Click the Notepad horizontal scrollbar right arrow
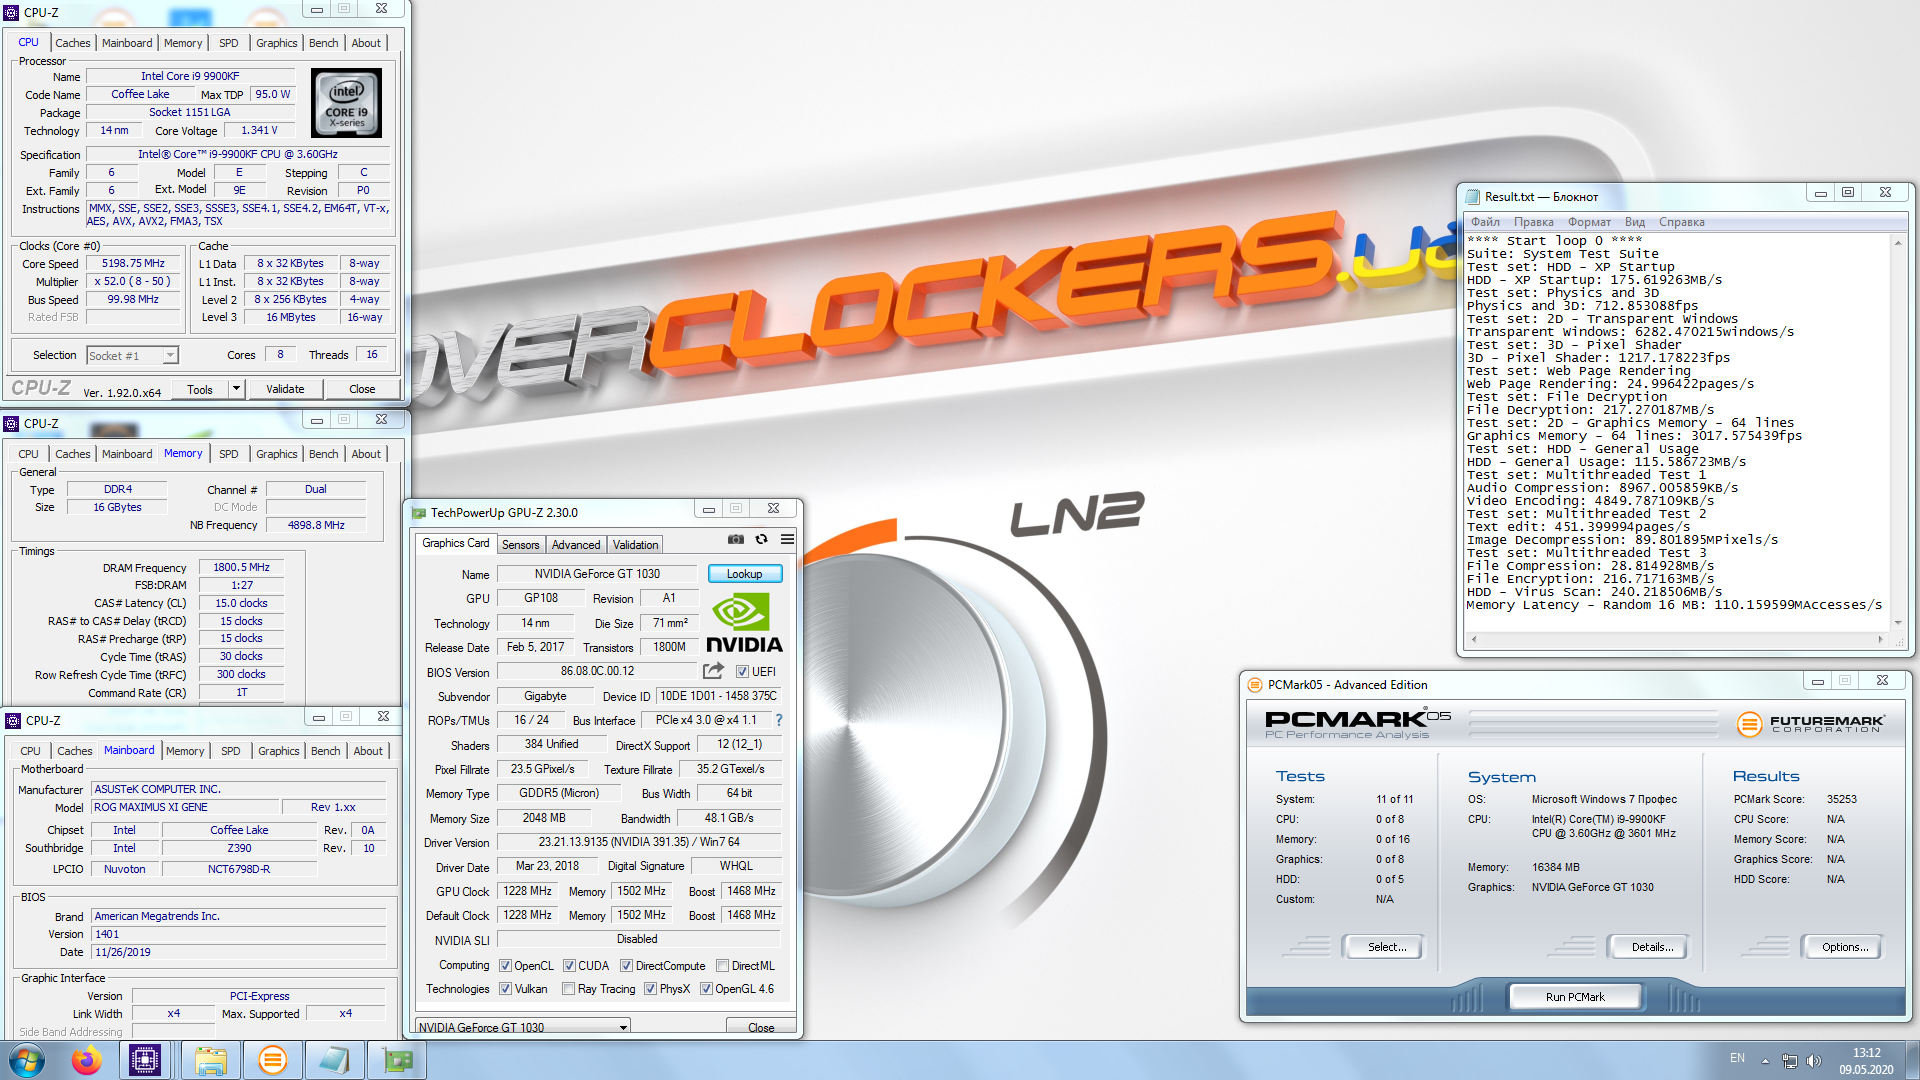 tap(1881, 639)
